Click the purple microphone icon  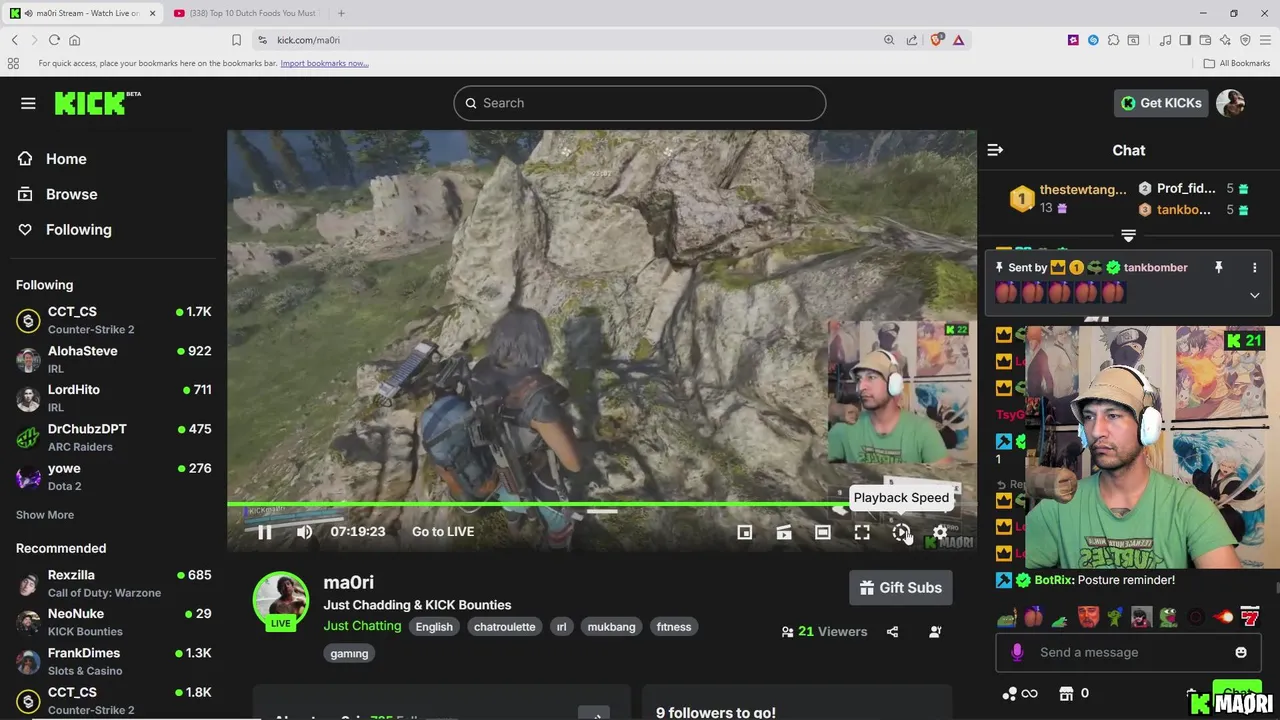coord(1017,652)
